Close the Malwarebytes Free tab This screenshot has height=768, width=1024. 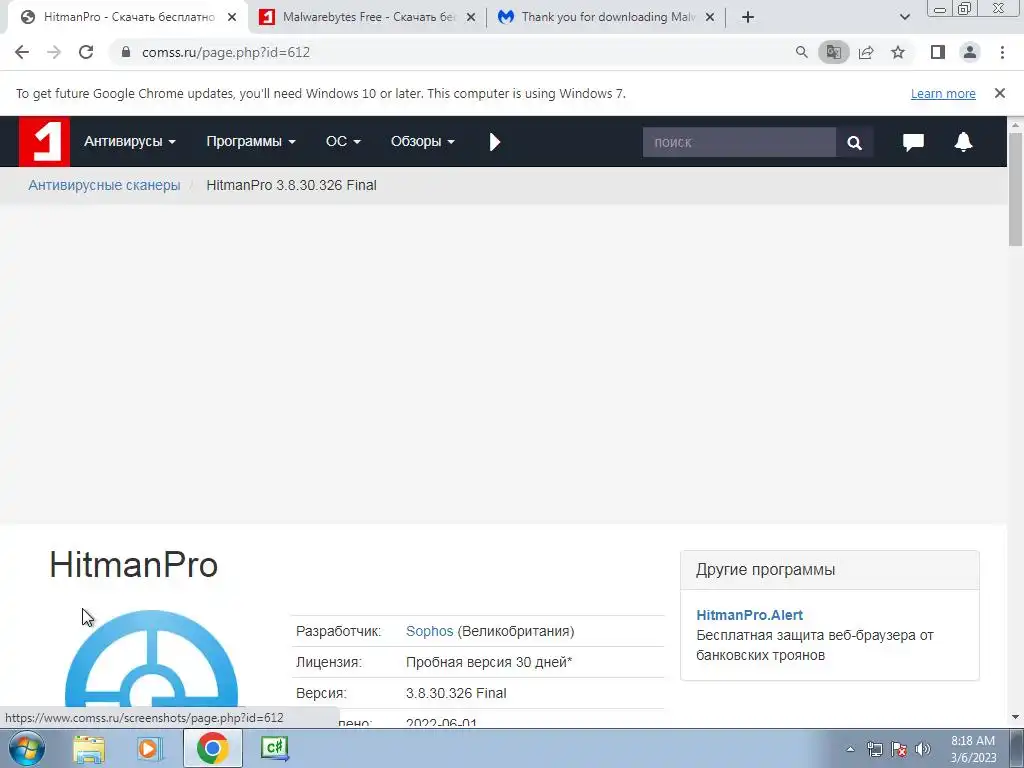coord(471,17)
